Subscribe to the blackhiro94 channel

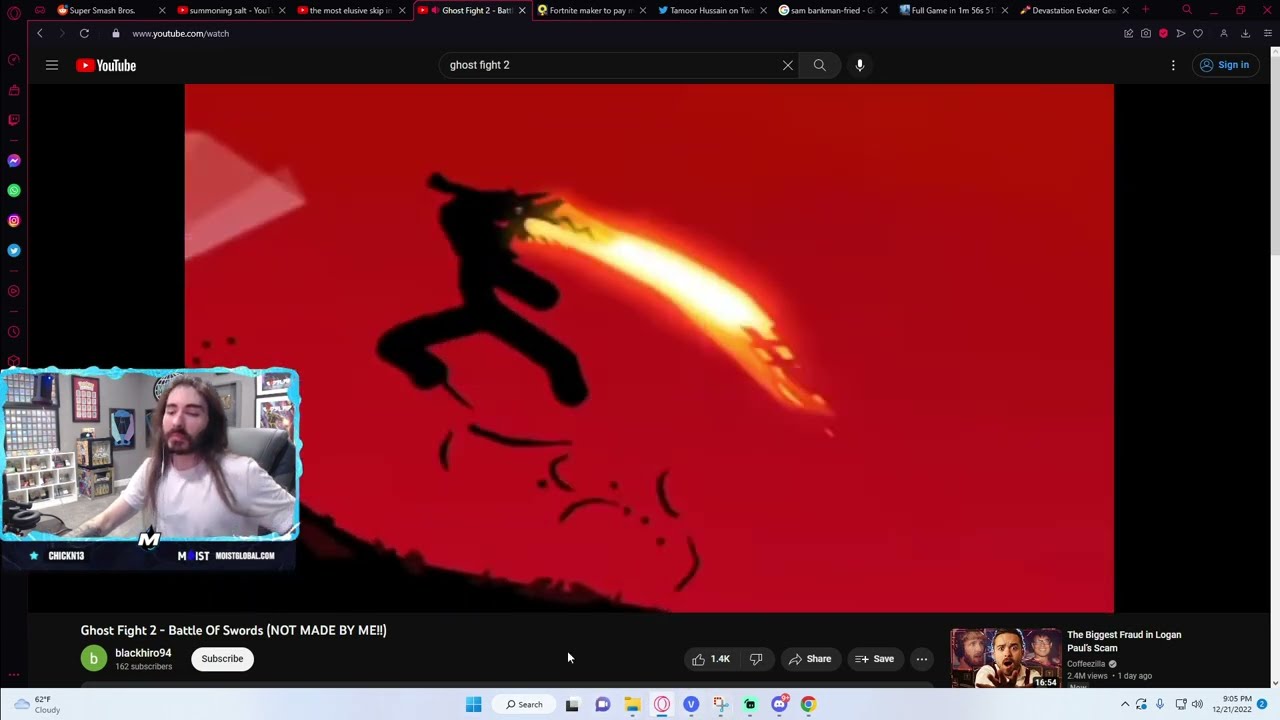point(222,659)
